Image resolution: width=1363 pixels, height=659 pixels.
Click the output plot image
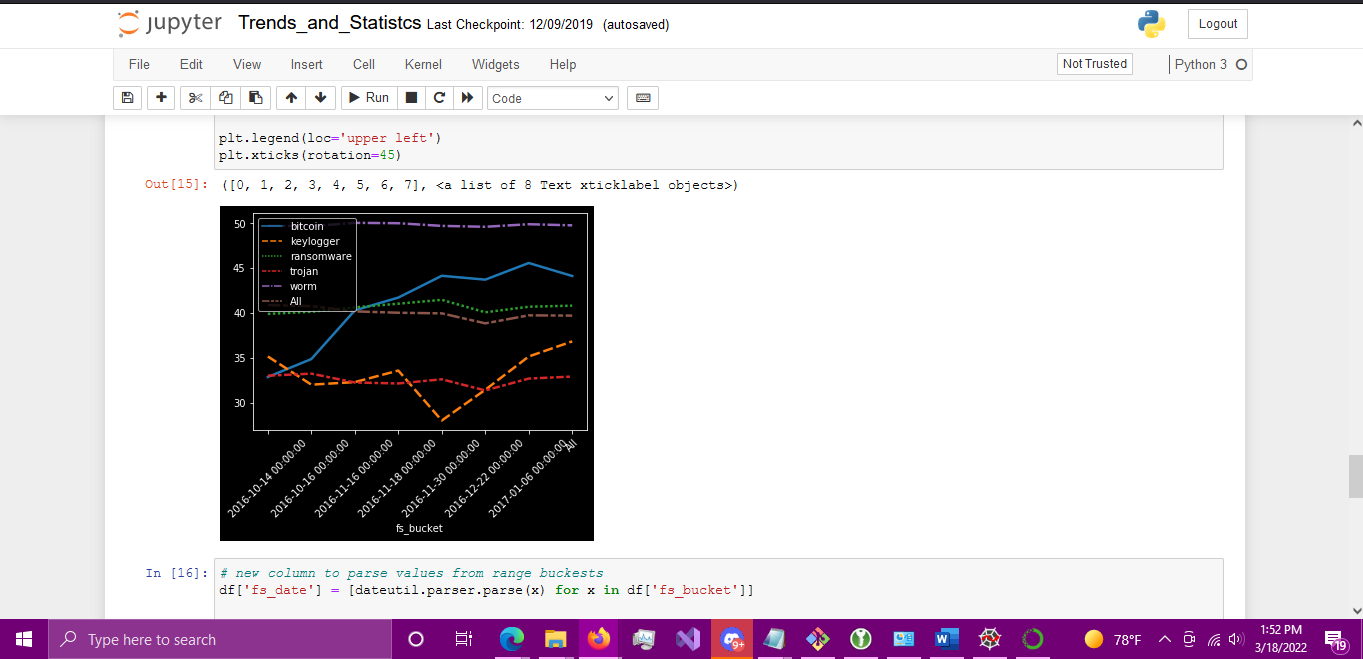[x=407, y=373]
